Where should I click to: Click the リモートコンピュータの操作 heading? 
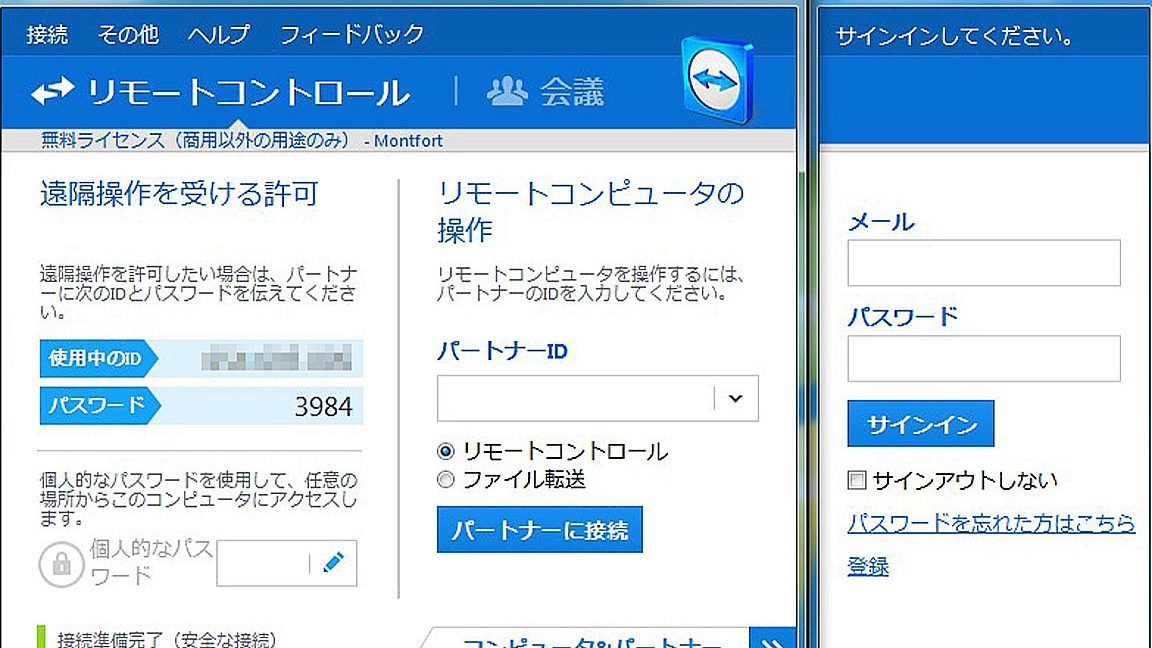pyautogui.click(x=591, y=212)
